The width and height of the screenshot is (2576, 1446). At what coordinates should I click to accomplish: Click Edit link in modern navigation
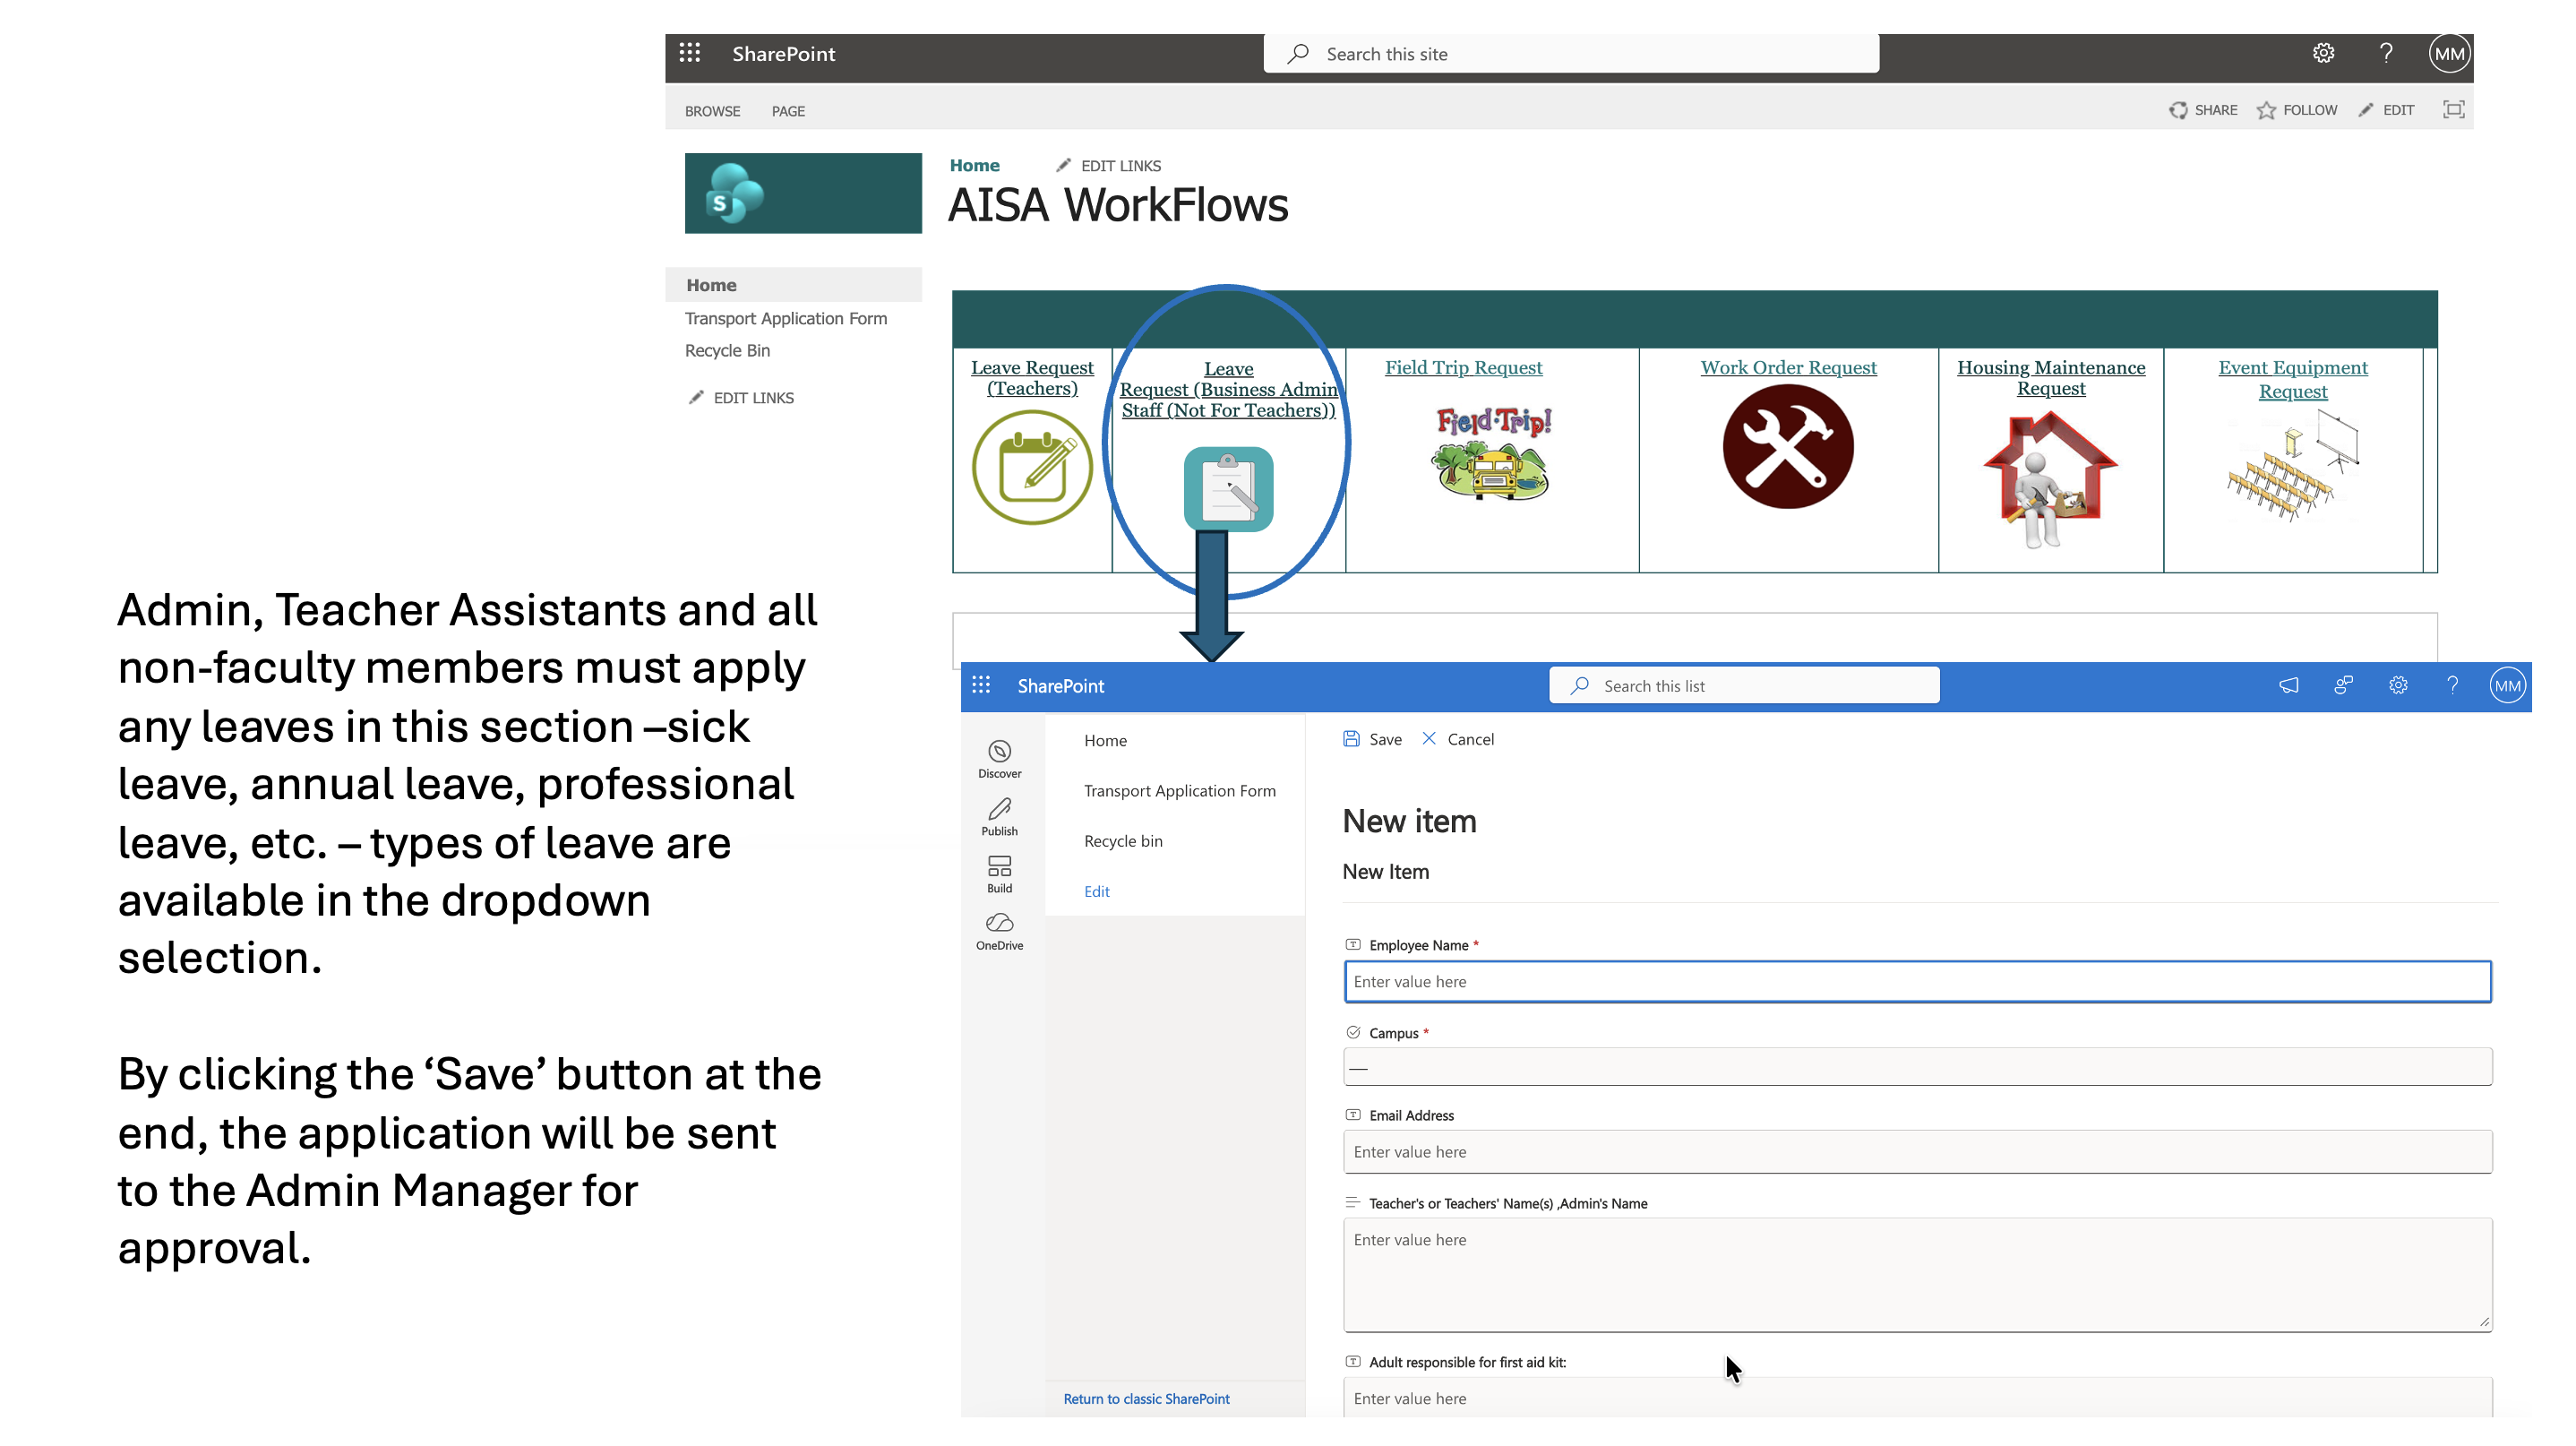point(1096,891)
